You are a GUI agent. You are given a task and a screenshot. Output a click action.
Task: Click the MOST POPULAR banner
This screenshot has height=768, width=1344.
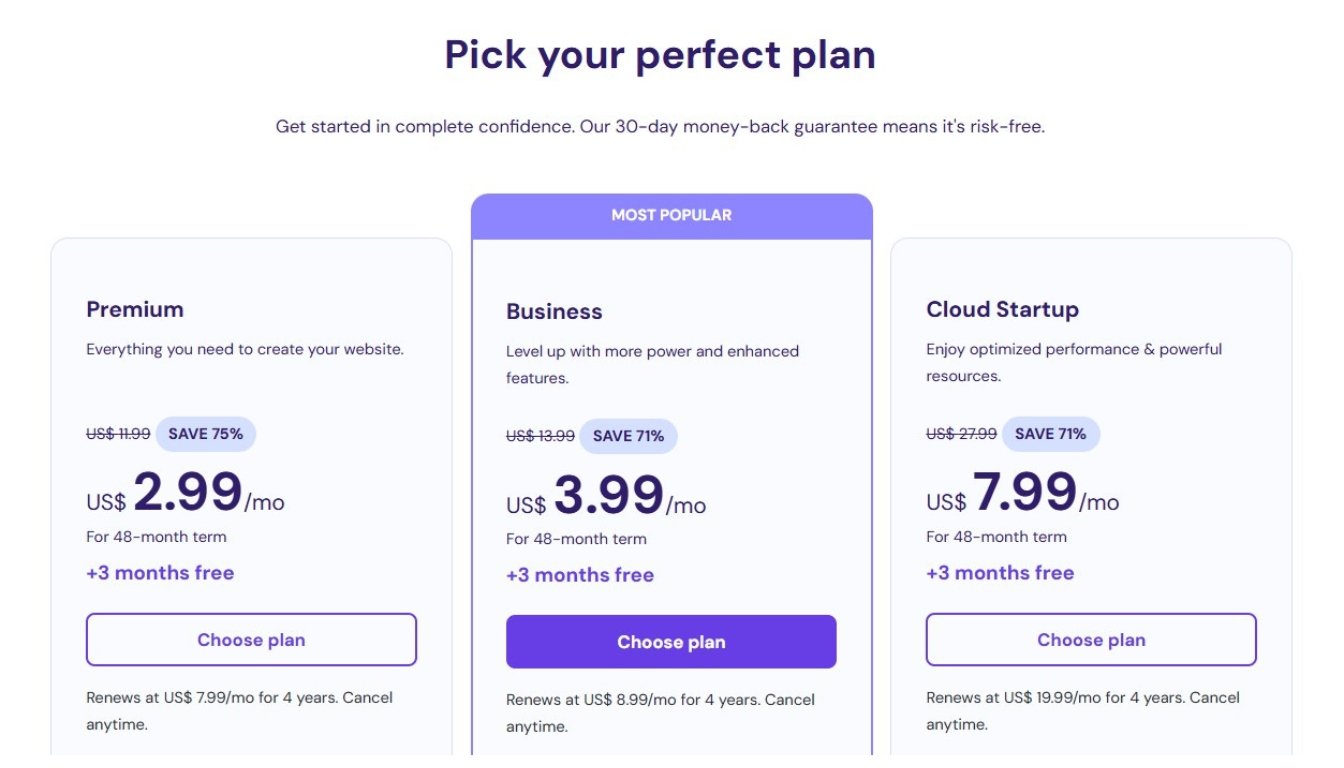coord(671,215)
